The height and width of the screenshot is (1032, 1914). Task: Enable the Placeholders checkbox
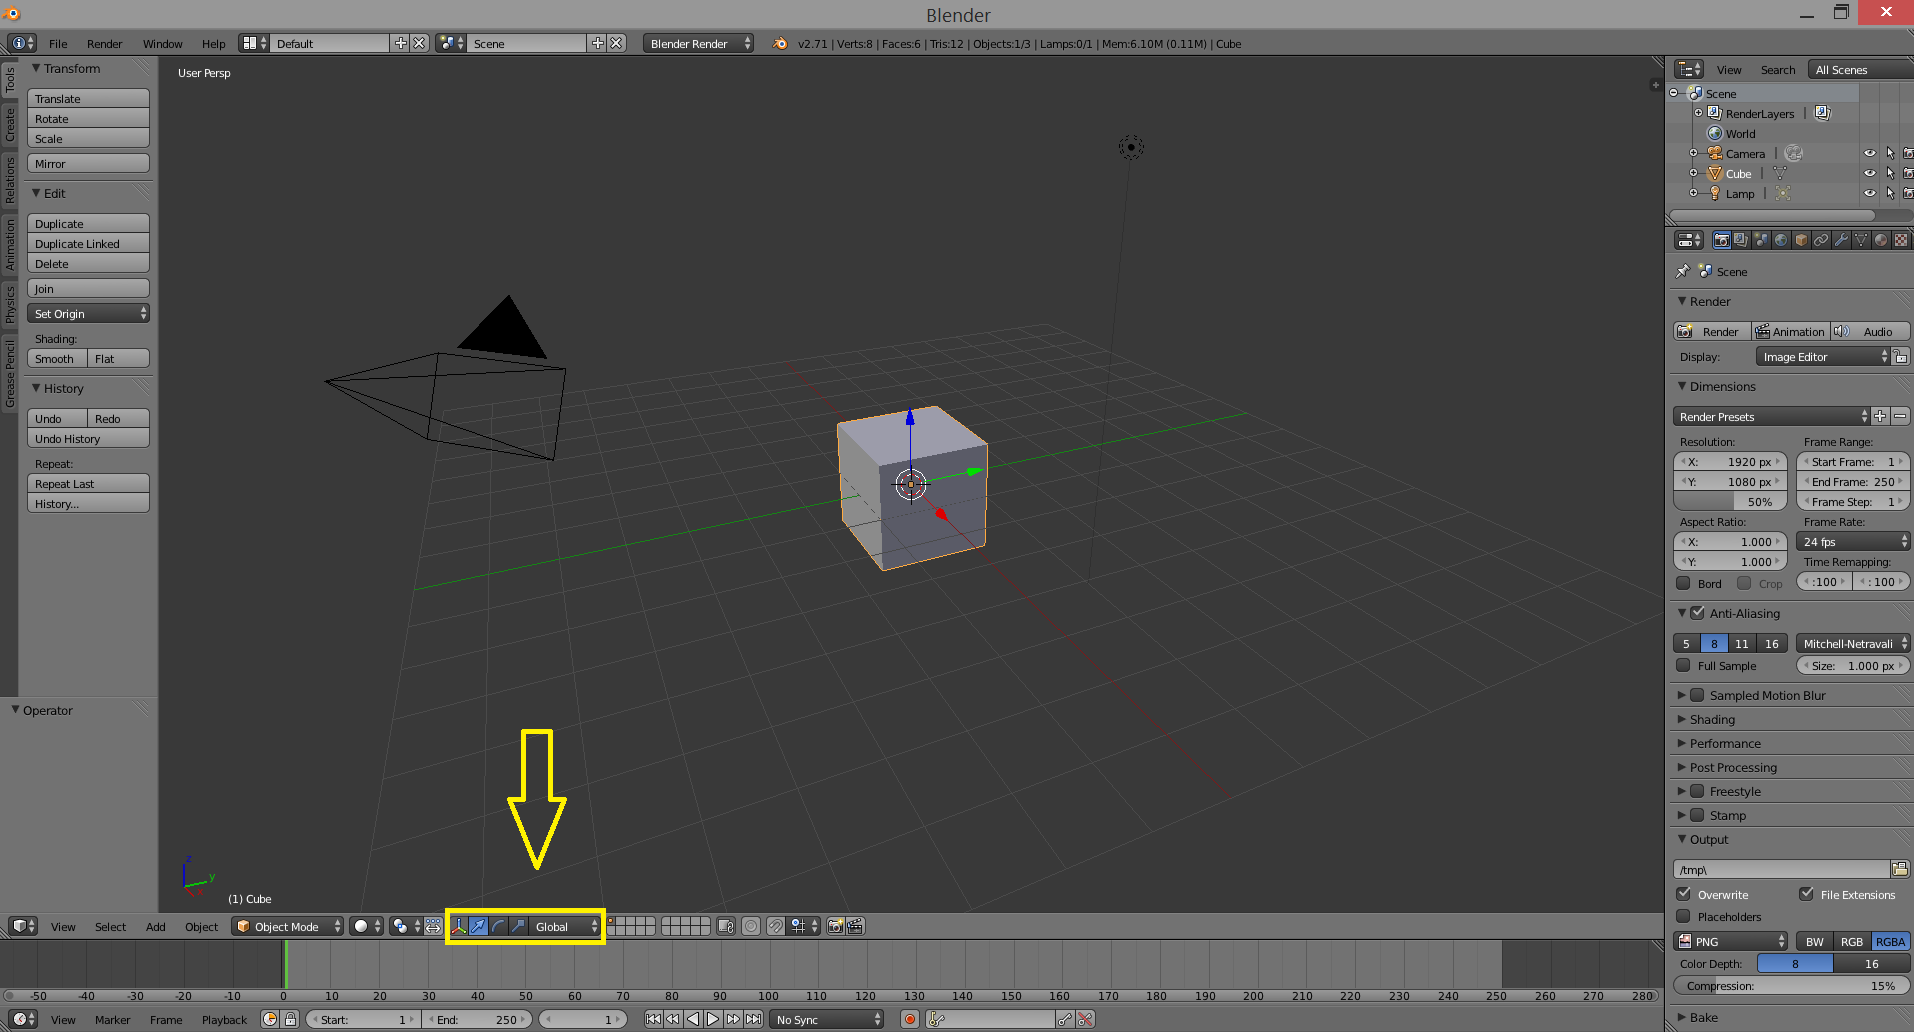(1683, 916)
